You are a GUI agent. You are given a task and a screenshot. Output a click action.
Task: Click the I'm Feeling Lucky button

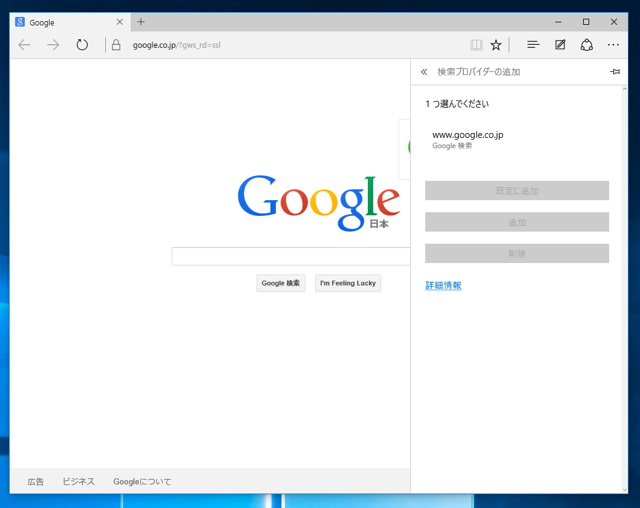pos(348,283)
